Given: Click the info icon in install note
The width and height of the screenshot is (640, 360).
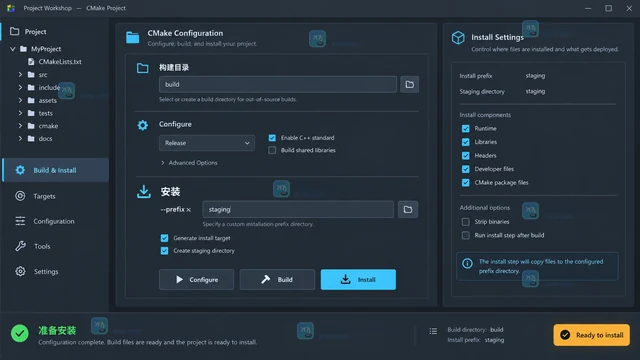Looking at the screenshot, I should tap(467, 264).
